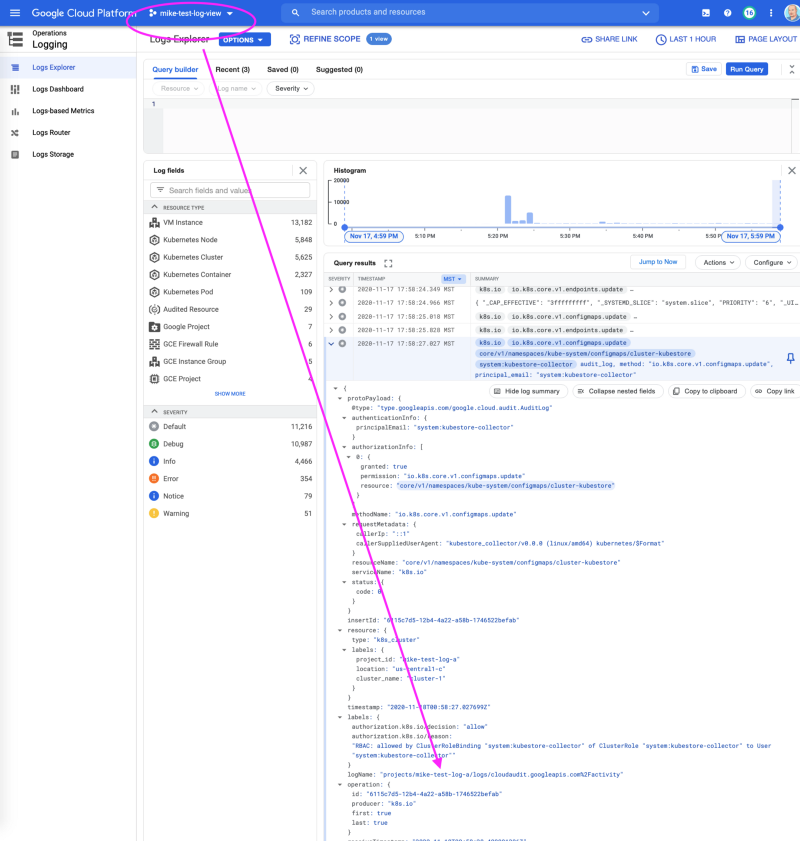Collapse the SEVERITY section
800x841 pixels.
pos(154,411)
